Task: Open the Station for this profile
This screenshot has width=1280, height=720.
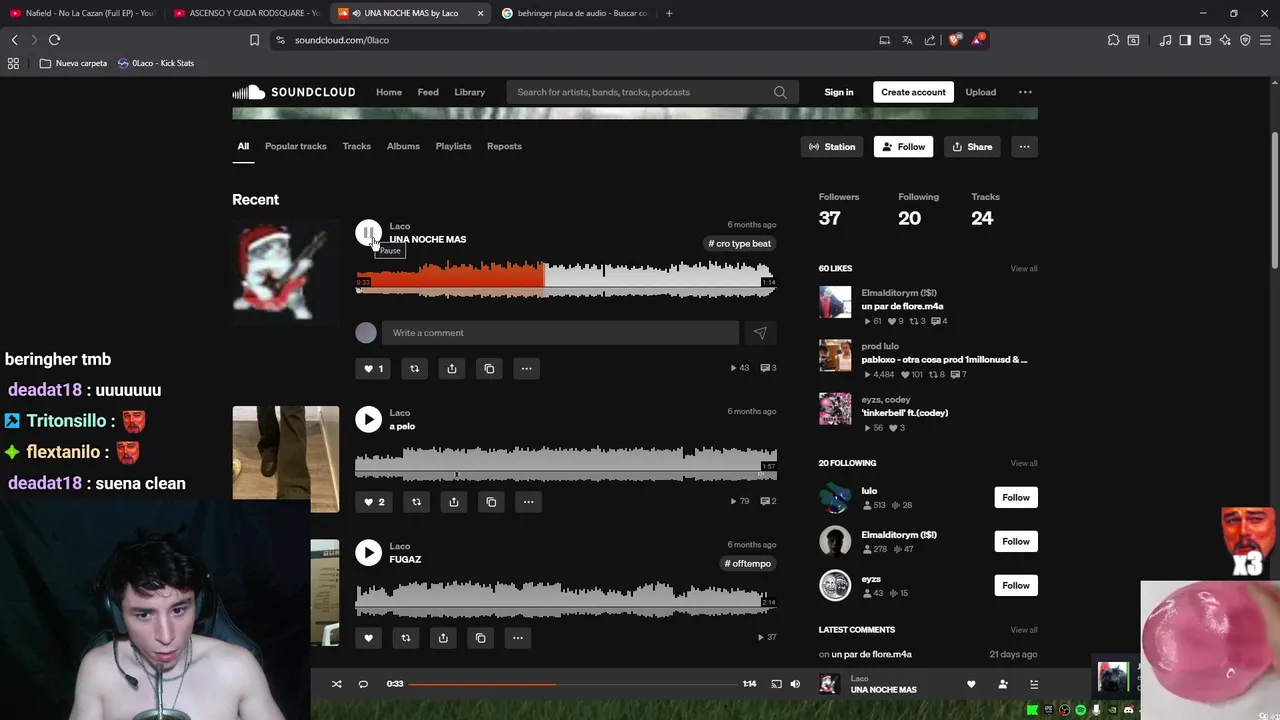Action: pyautogui.click(x=832, y=147)
